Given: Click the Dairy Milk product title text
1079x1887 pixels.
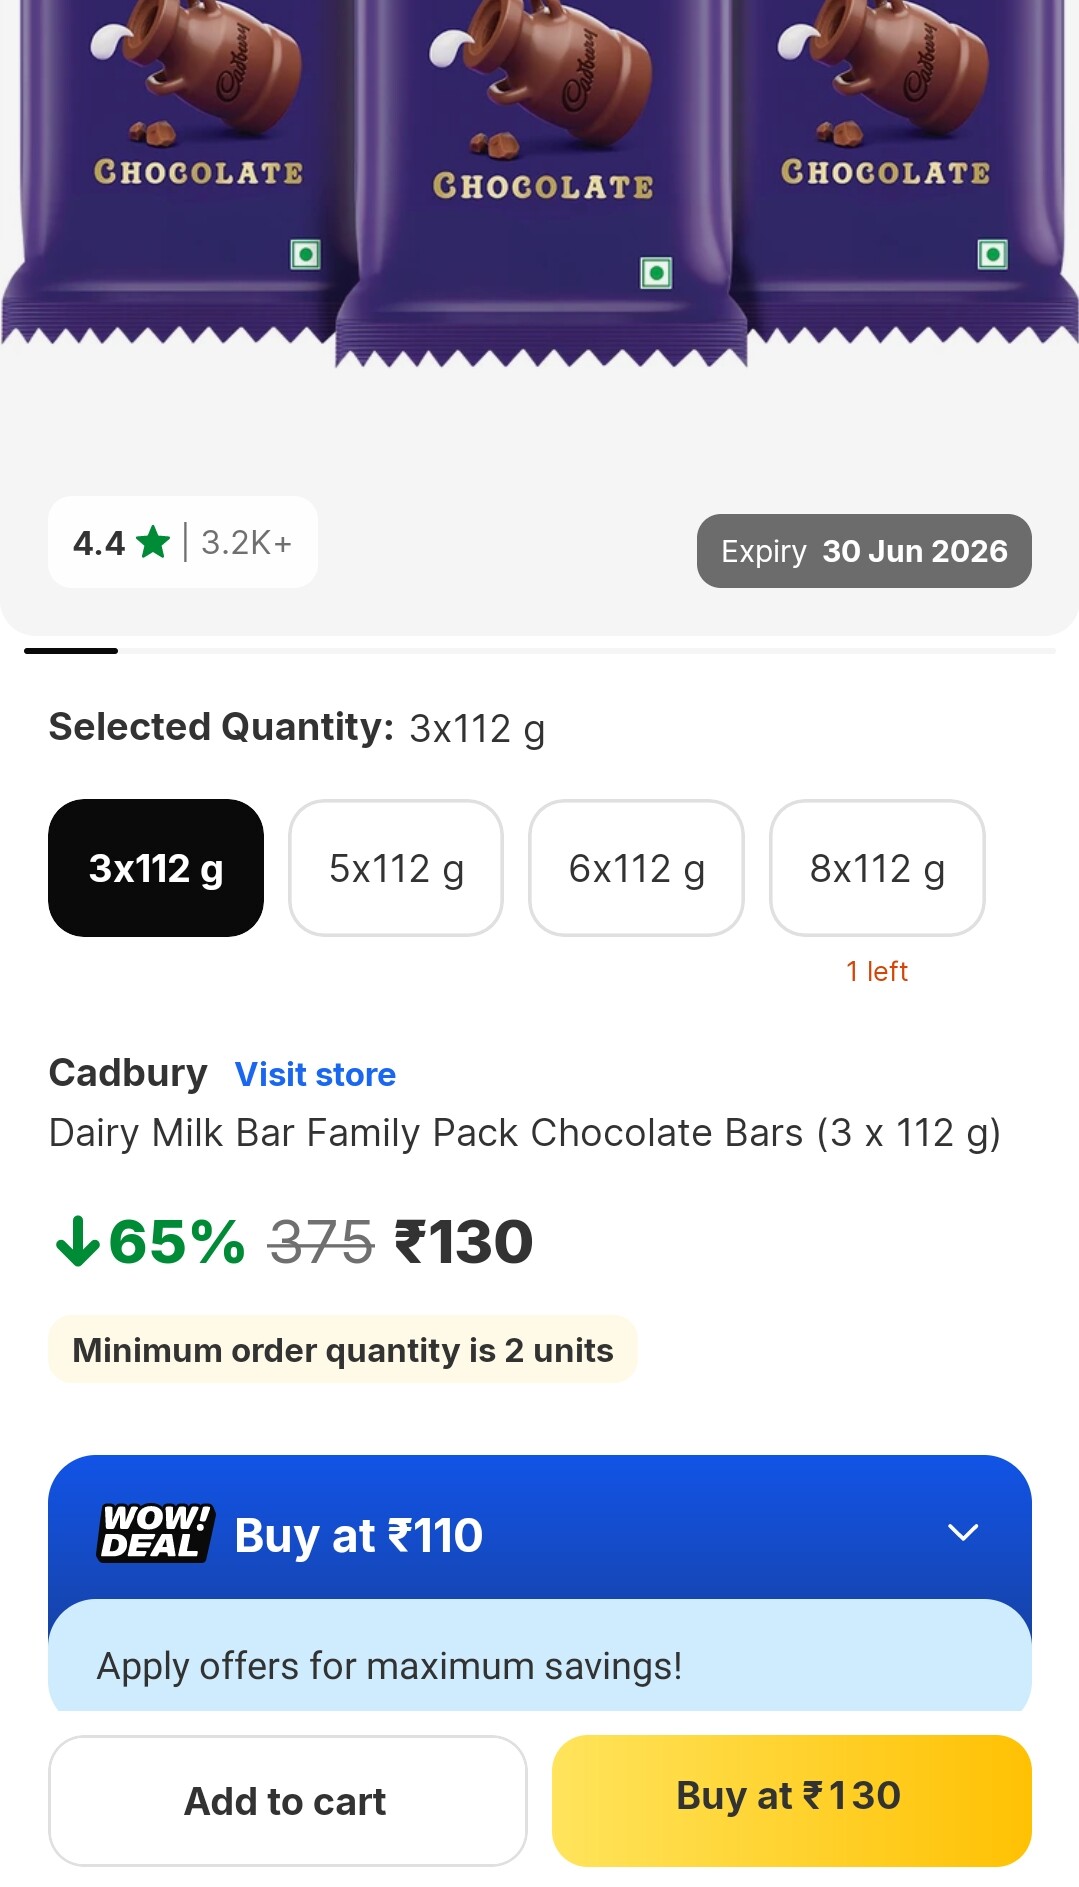Looking at the screenshot, I should 524,1133.
